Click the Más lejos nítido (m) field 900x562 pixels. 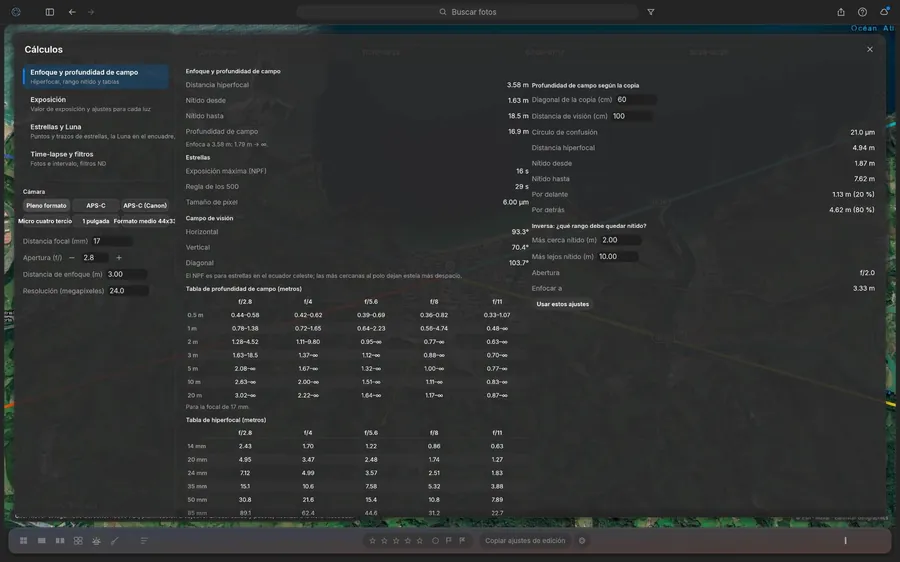click(618, 257)
